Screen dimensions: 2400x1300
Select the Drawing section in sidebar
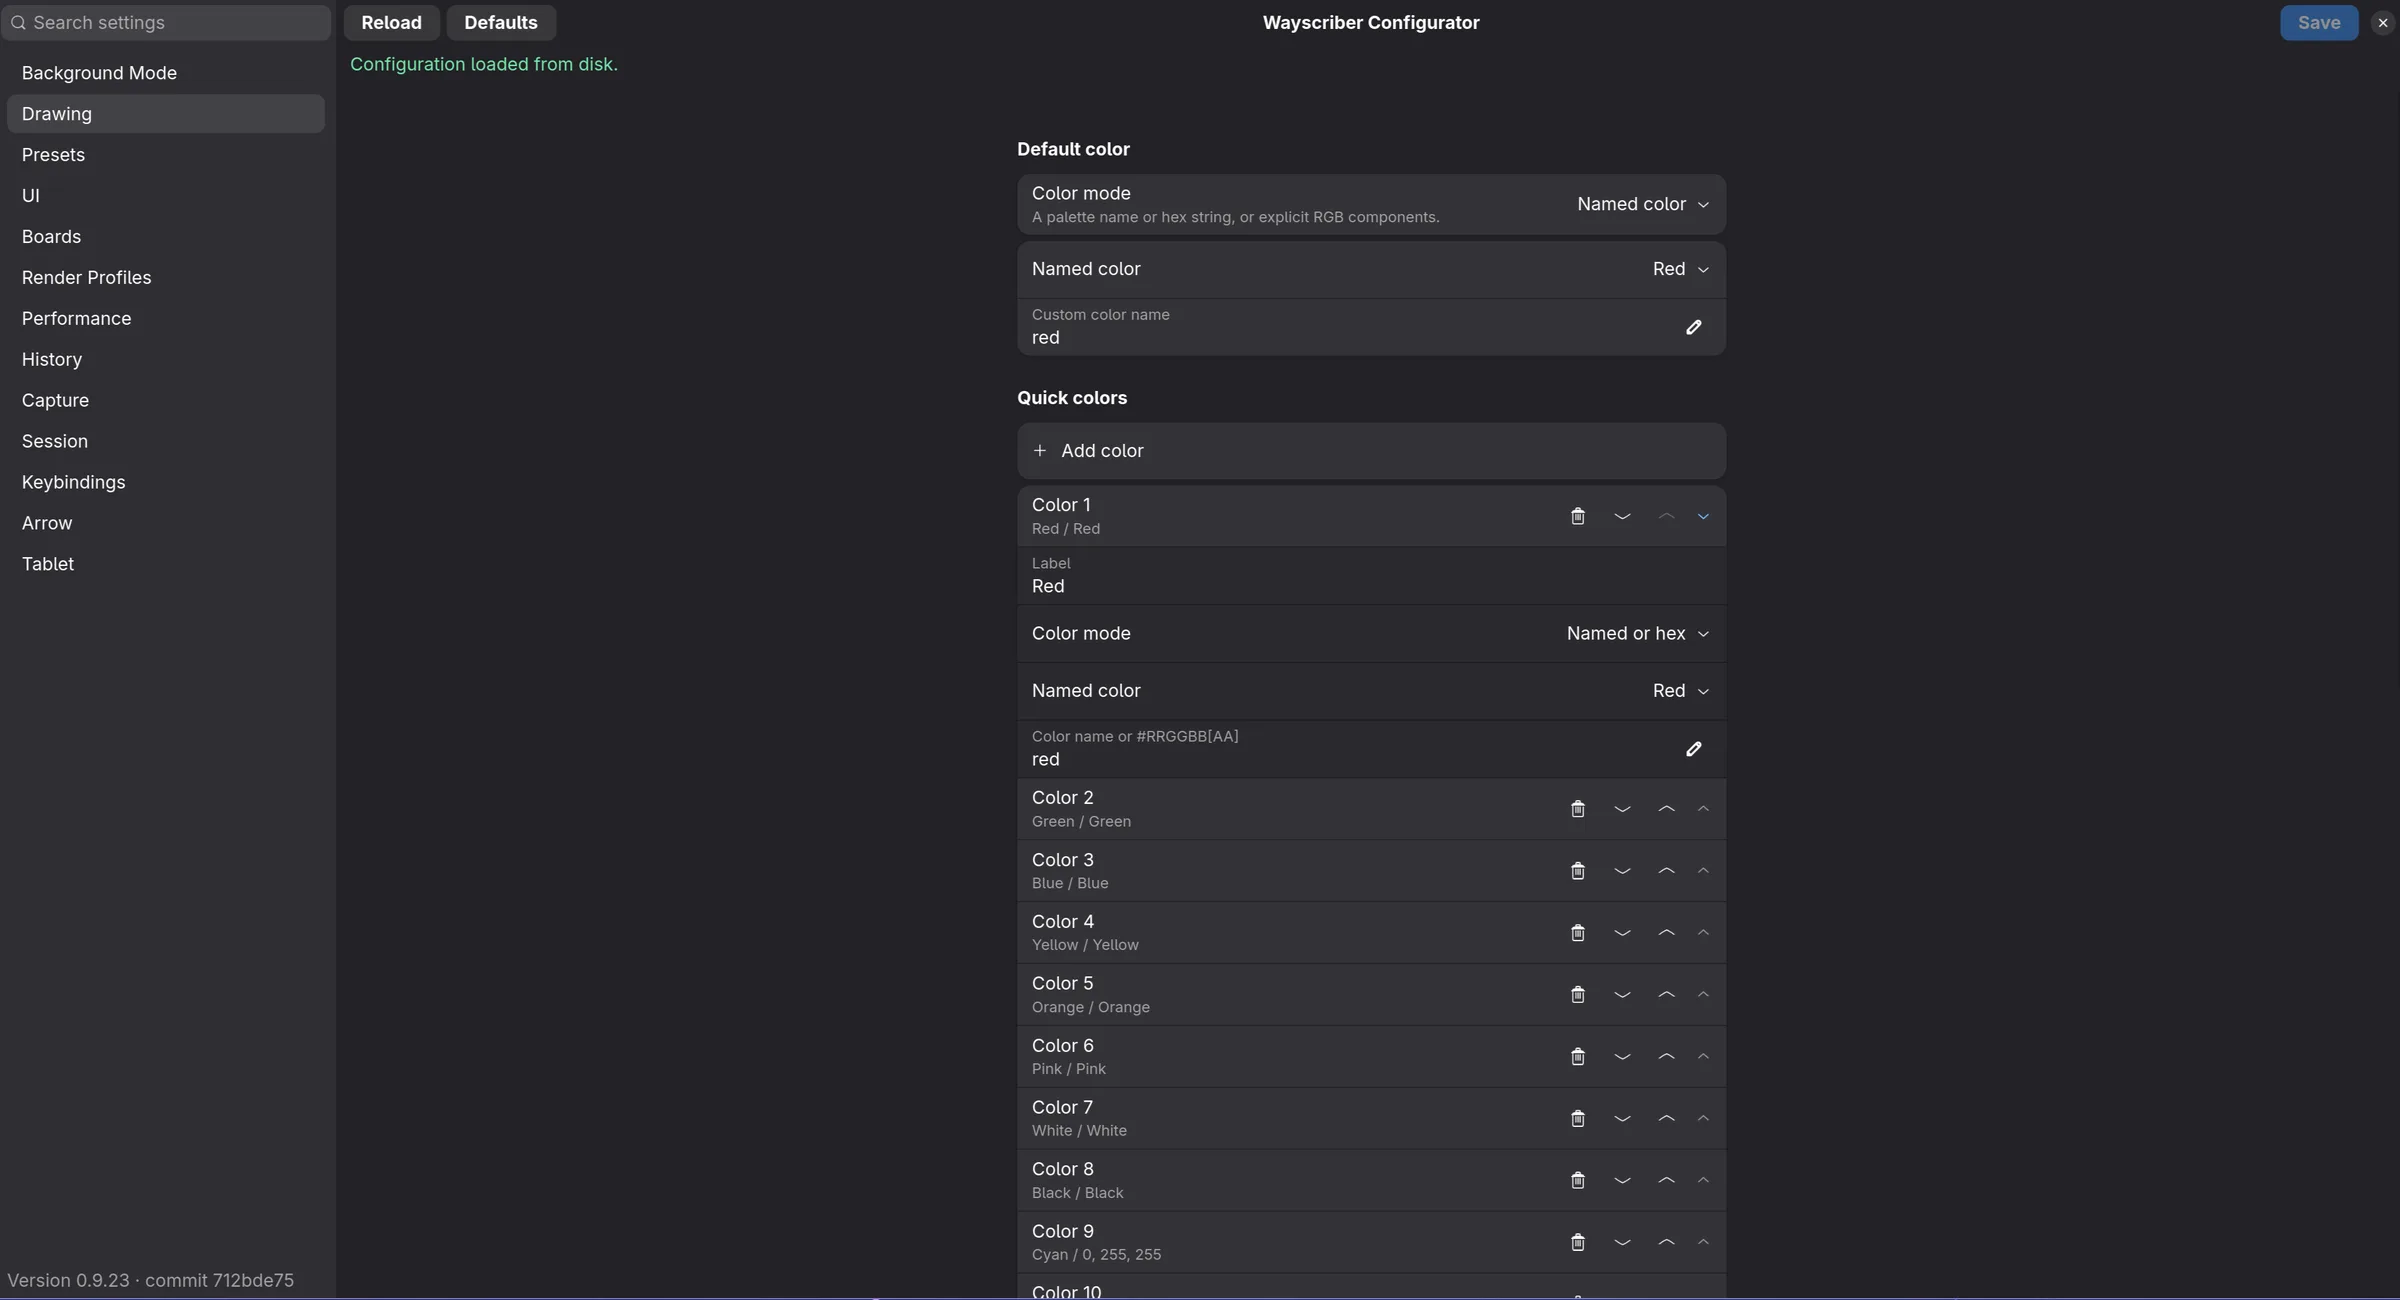[165, 114]
